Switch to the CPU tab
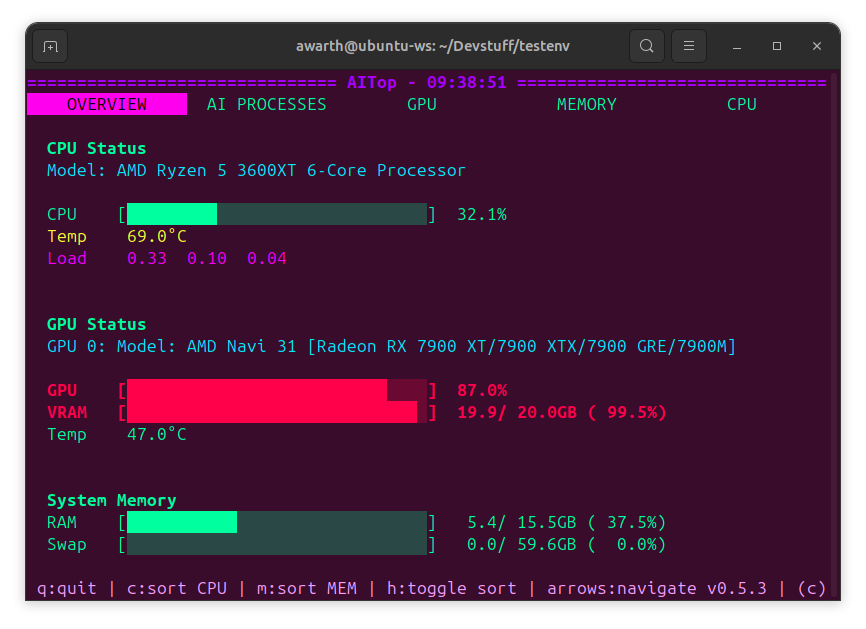 point(741,104)
